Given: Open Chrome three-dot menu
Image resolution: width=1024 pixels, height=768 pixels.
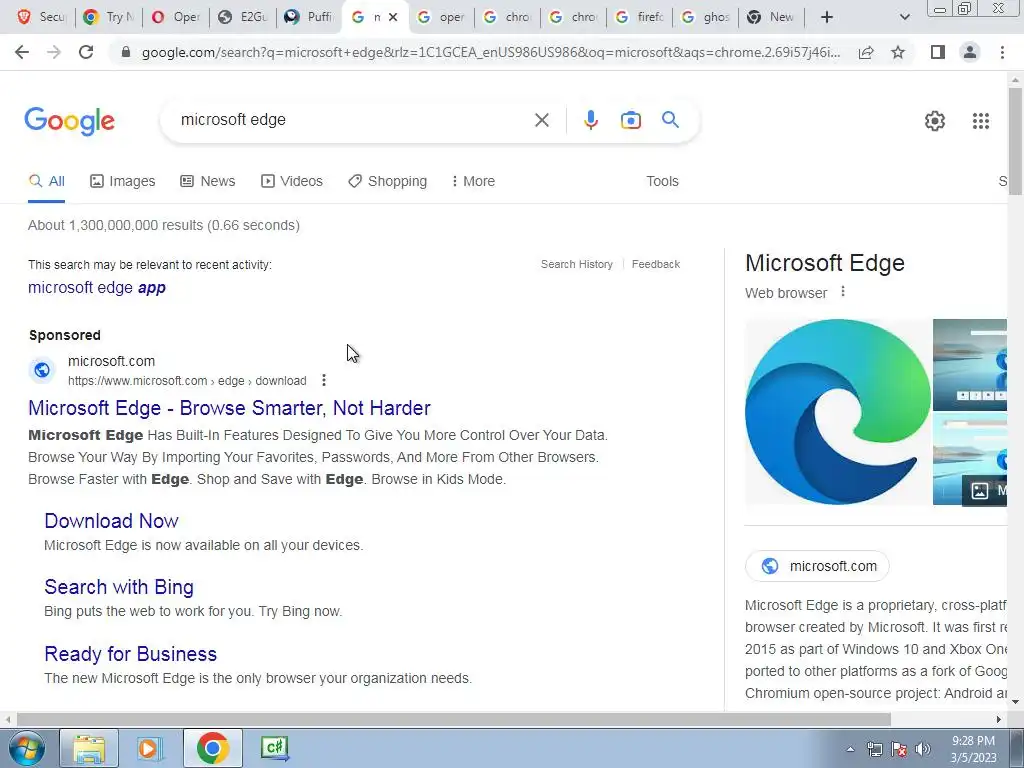Looking at the screenshot, I should pyautogui.click(x=1002, y=52).
